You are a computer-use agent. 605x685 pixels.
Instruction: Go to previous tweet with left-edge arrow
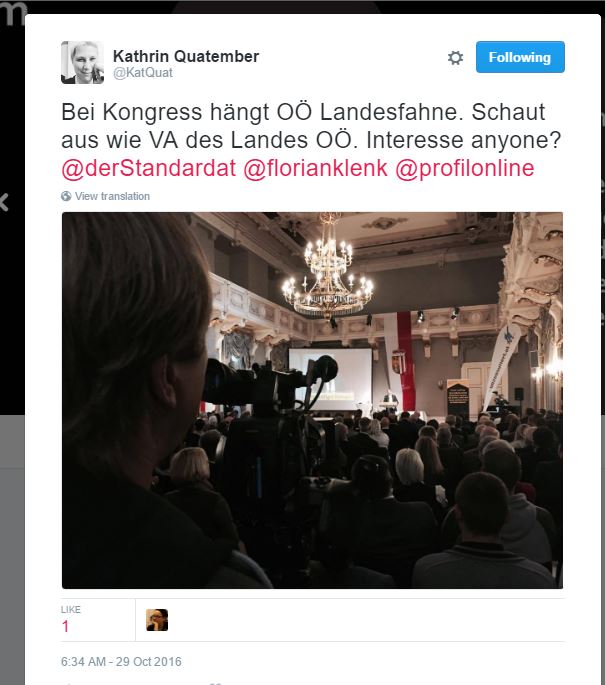[x=4, y=202]
